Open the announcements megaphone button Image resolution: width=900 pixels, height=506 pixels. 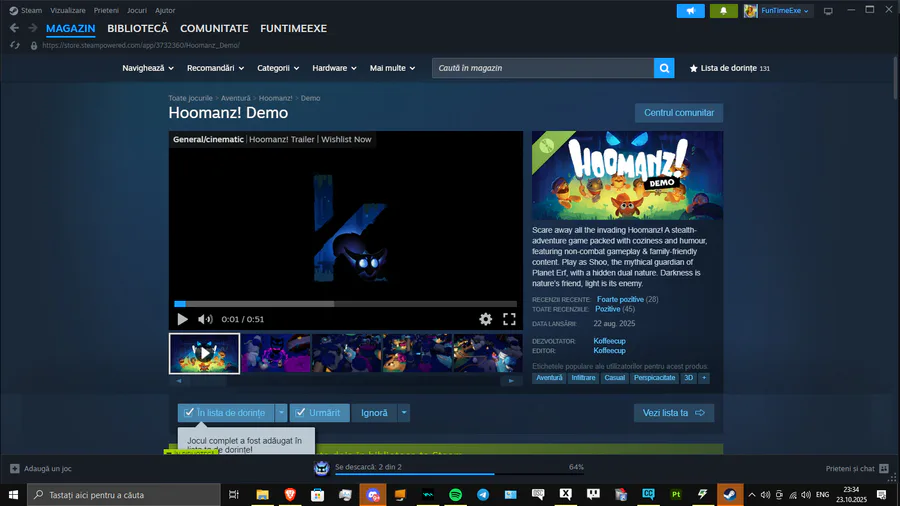coord(690,11)
